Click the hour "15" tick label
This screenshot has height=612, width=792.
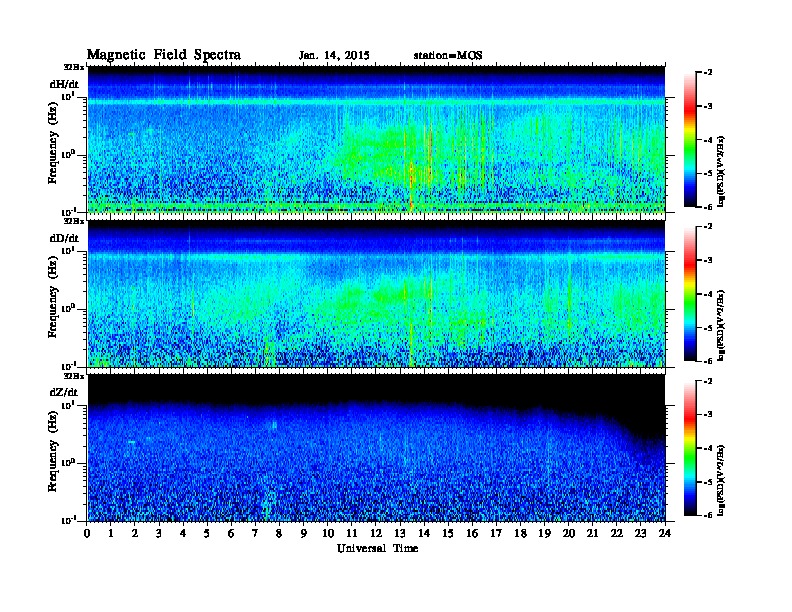click(448, 533)
